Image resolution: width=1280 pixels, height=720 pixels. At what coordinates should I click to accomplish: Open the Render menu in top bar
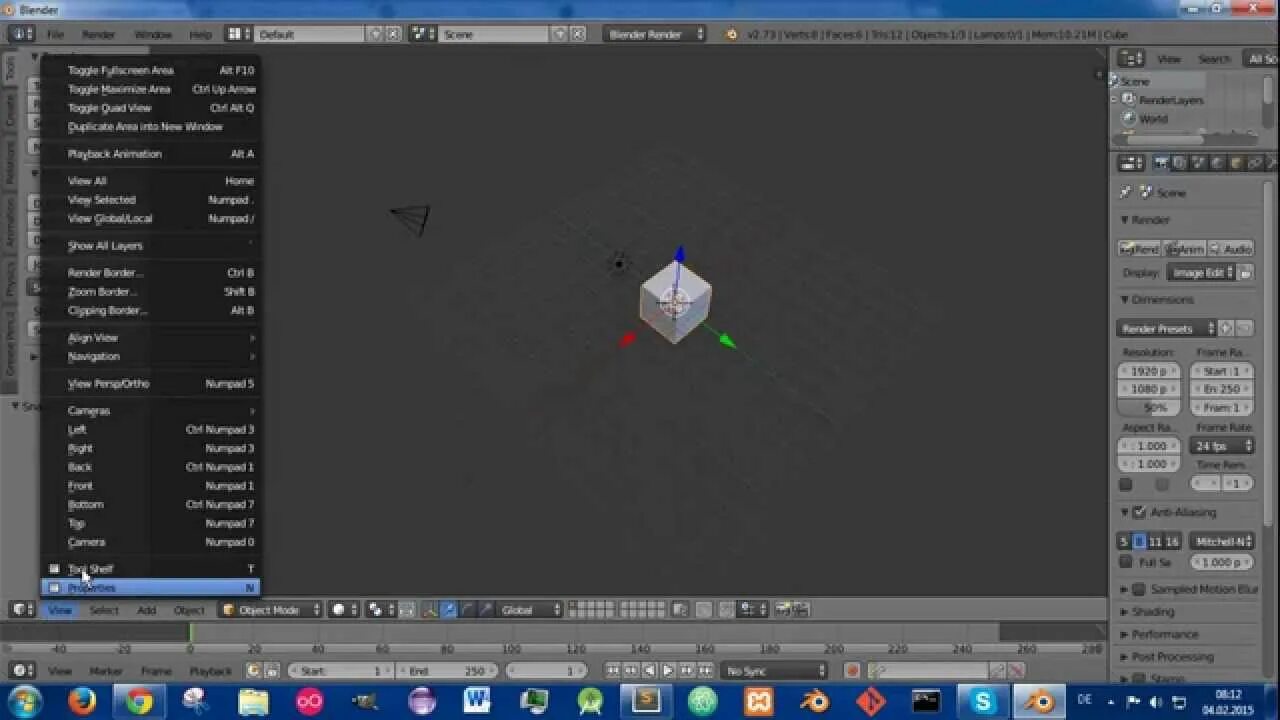click(x=98, y=34)
